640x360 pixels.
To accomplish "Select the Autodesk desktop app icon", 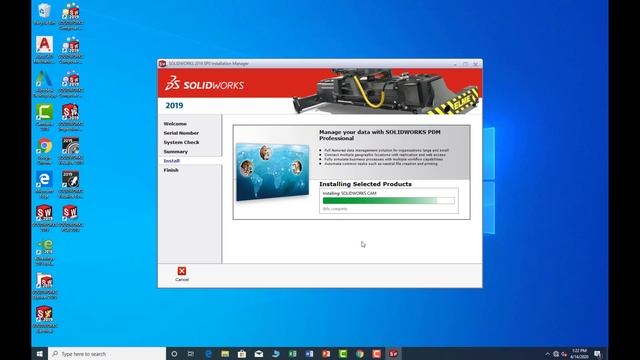I will point(44,84).
